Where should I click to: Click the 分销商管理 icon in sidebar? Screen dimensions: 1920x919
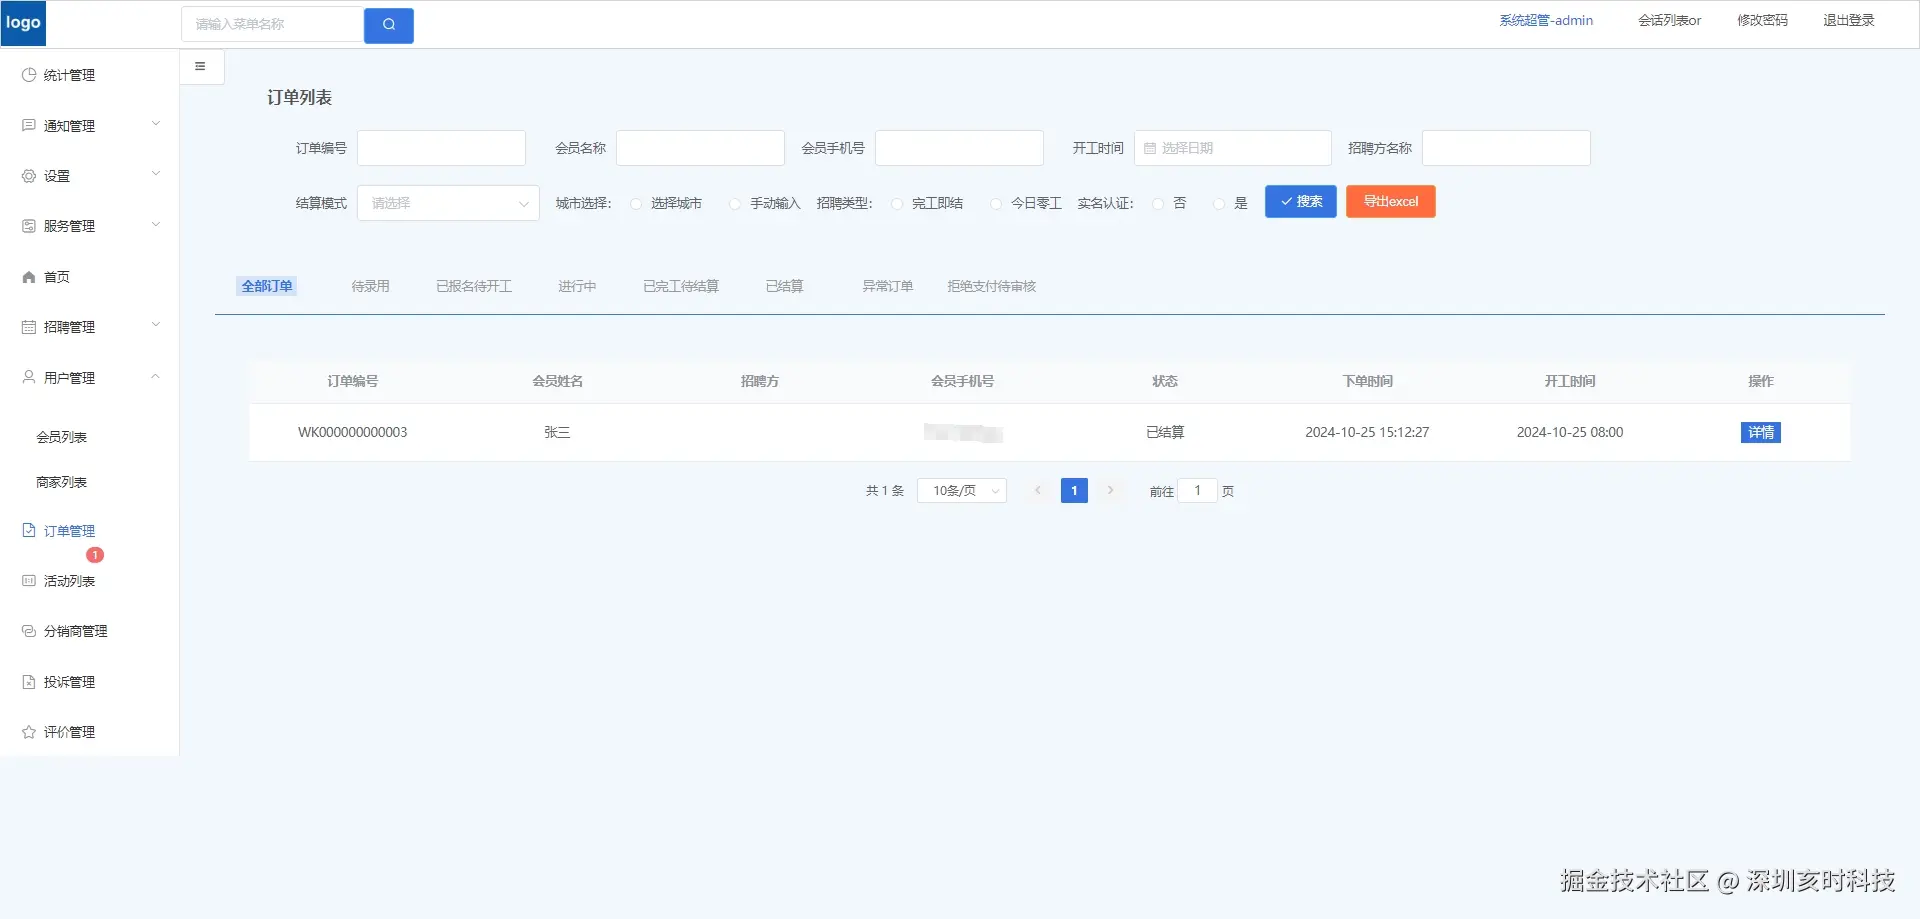[29, 631]
